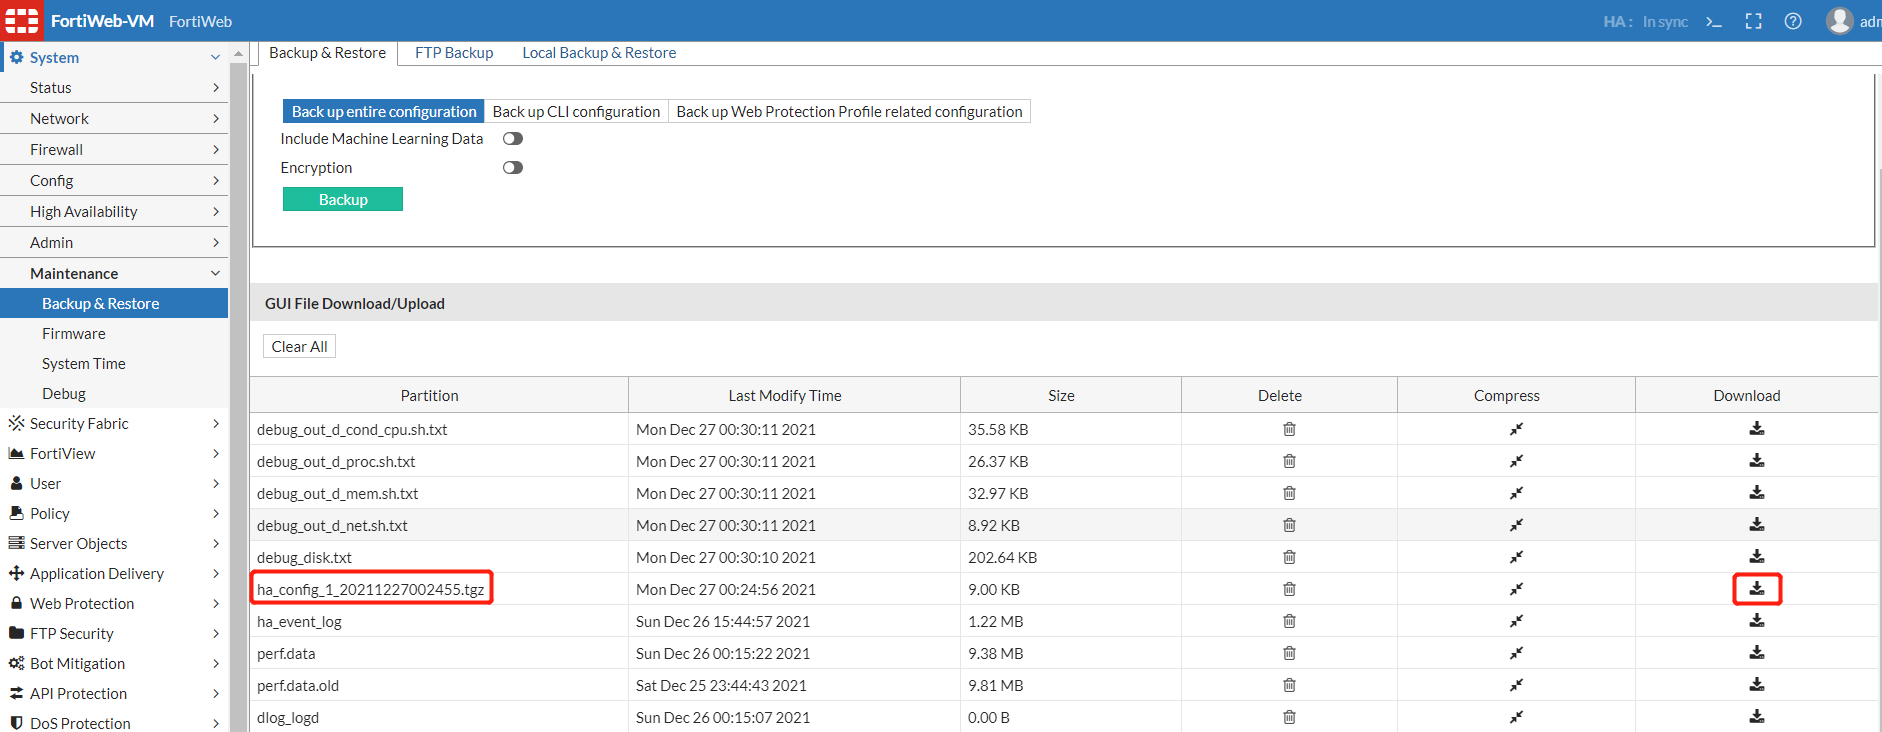1882x732 pixels.
Task: Turn on the Encryption toggle
Action: [513, 168]
